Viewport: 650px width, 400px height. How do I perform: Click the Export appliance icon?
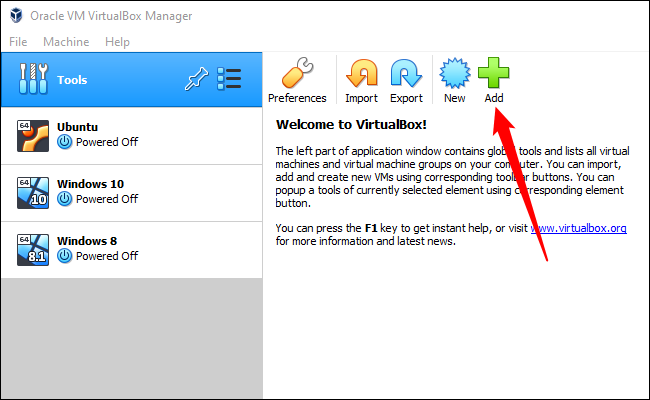(406, 73)
